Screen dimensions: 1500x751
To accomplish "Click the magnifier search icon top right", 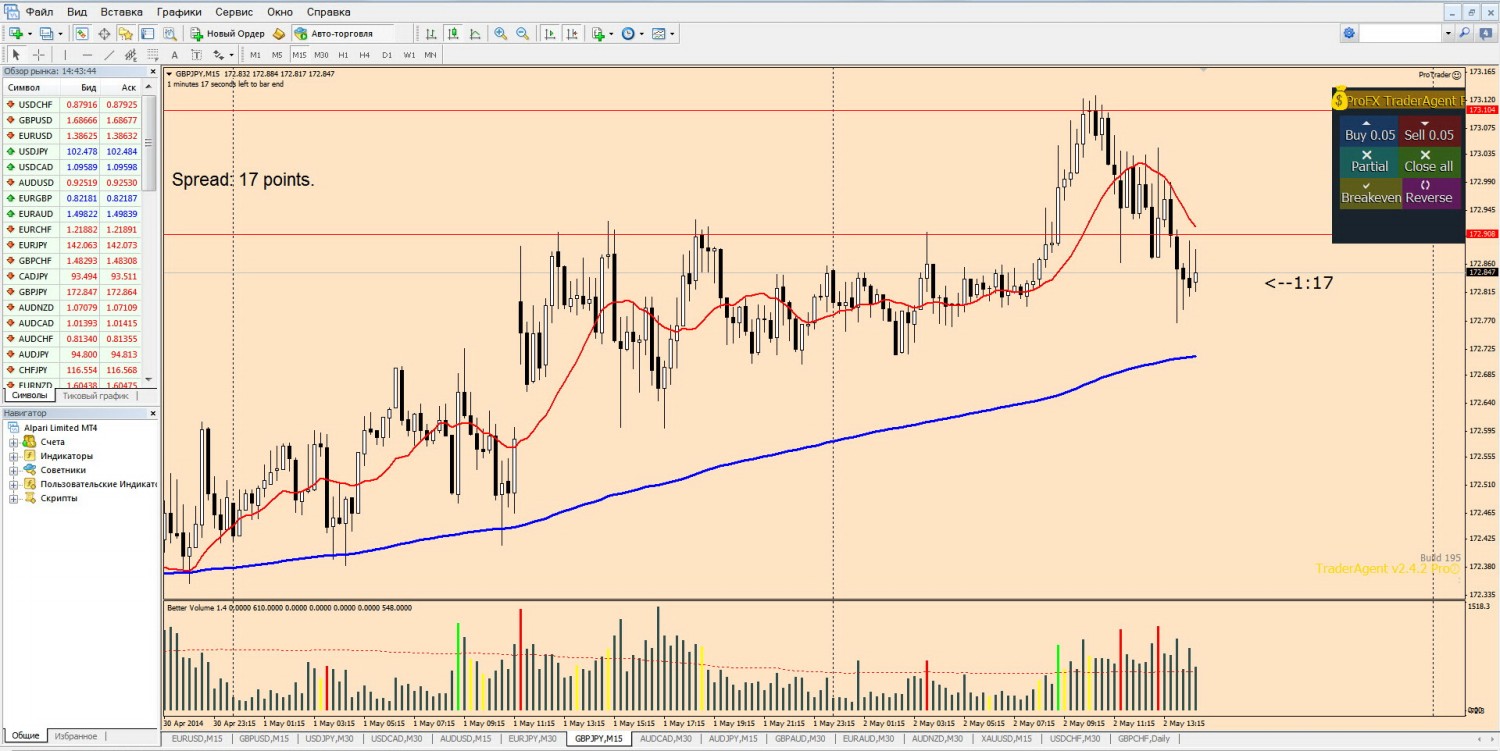I will pyautogui.click(x=1465, y=33).
